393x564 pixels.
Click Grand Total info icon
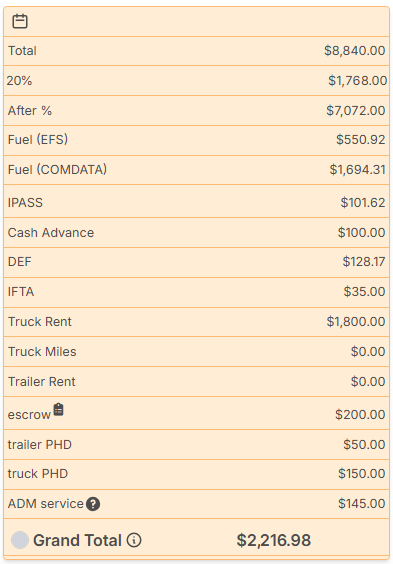coord(134,540)
